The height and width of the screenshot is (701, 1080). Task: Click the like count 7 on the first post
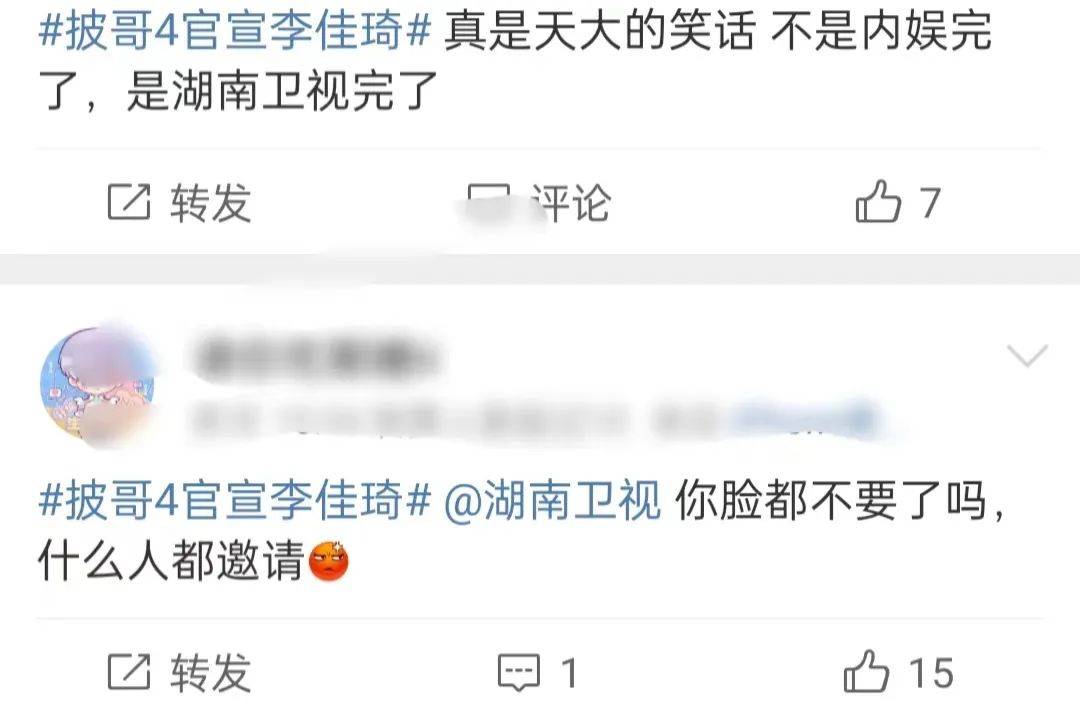pyautogui.click(x=930, y=203)
